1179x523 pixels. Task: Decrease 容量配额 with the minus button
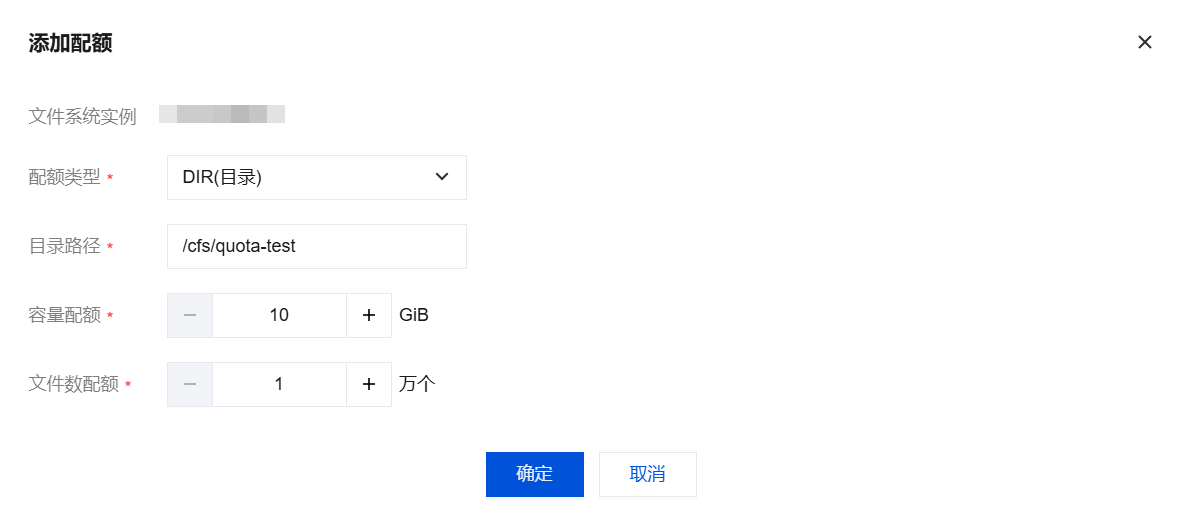190,315
